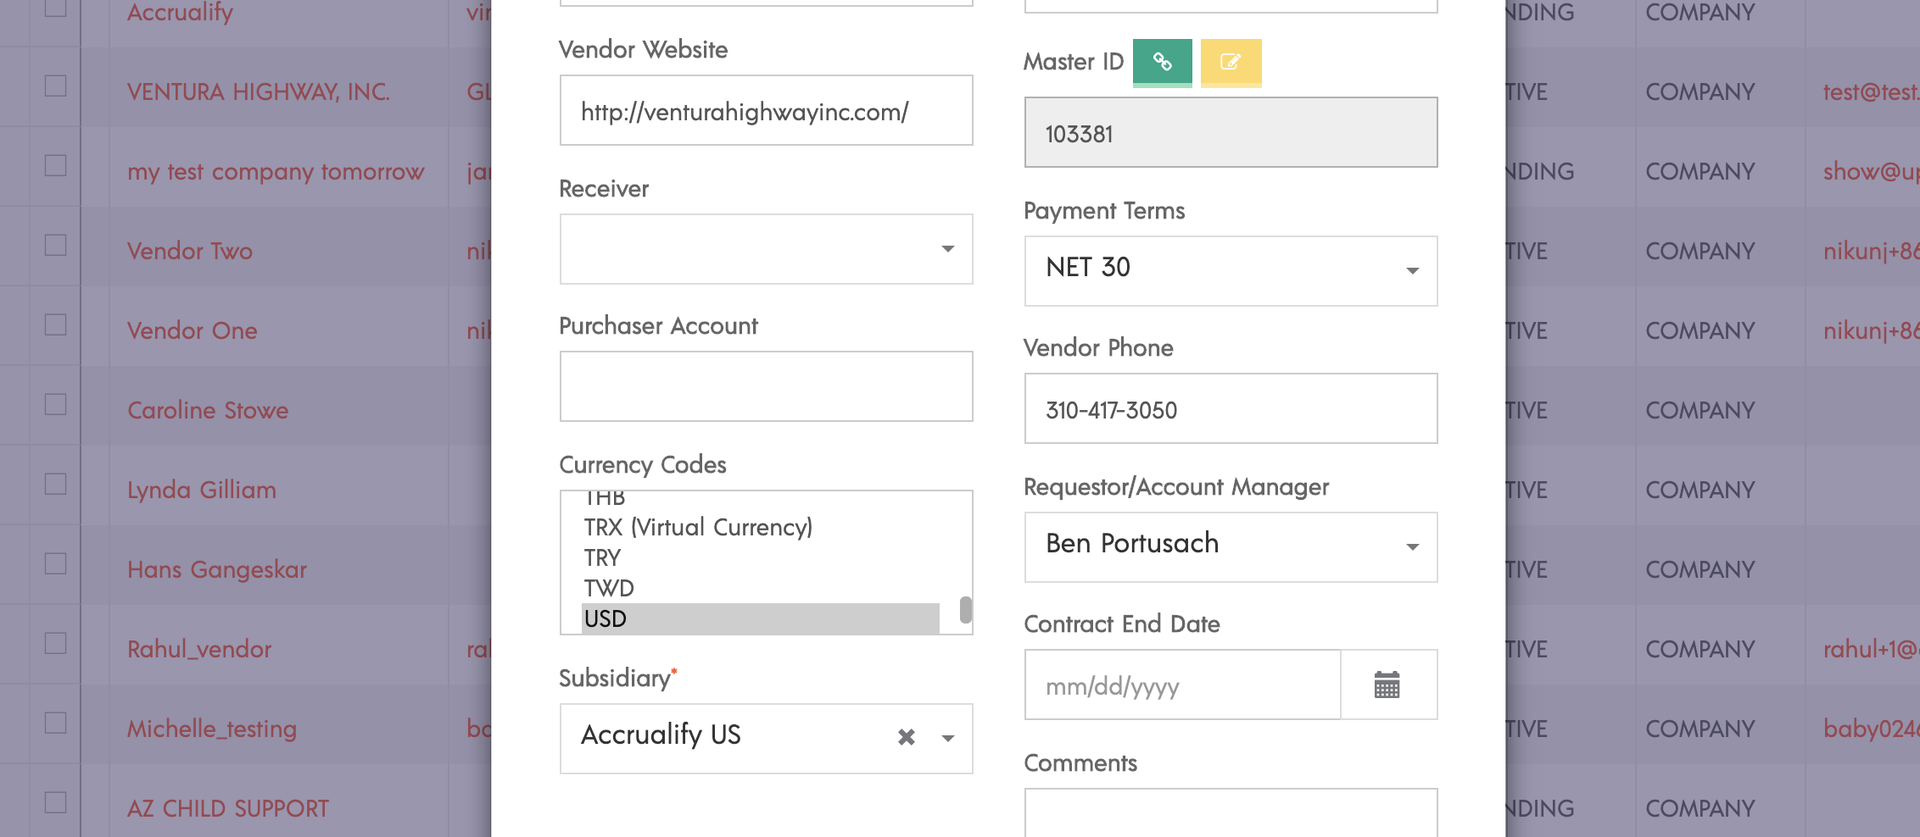Select TRX (Virtual Currency) currency option
1920x837 pixels.
760,527
